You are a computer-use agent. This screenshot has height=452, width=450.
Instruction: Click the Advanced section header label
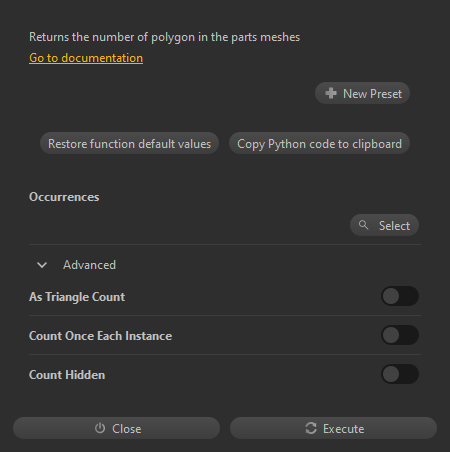[89, 265]
